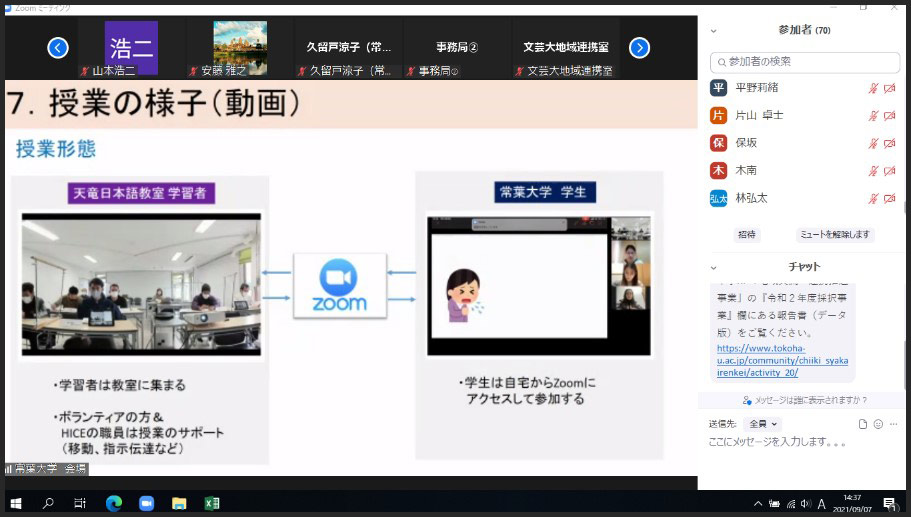911x517 pixels.
Task: Open the tokoha-u.ac.jp link in chat
Action: coord(782,360)
